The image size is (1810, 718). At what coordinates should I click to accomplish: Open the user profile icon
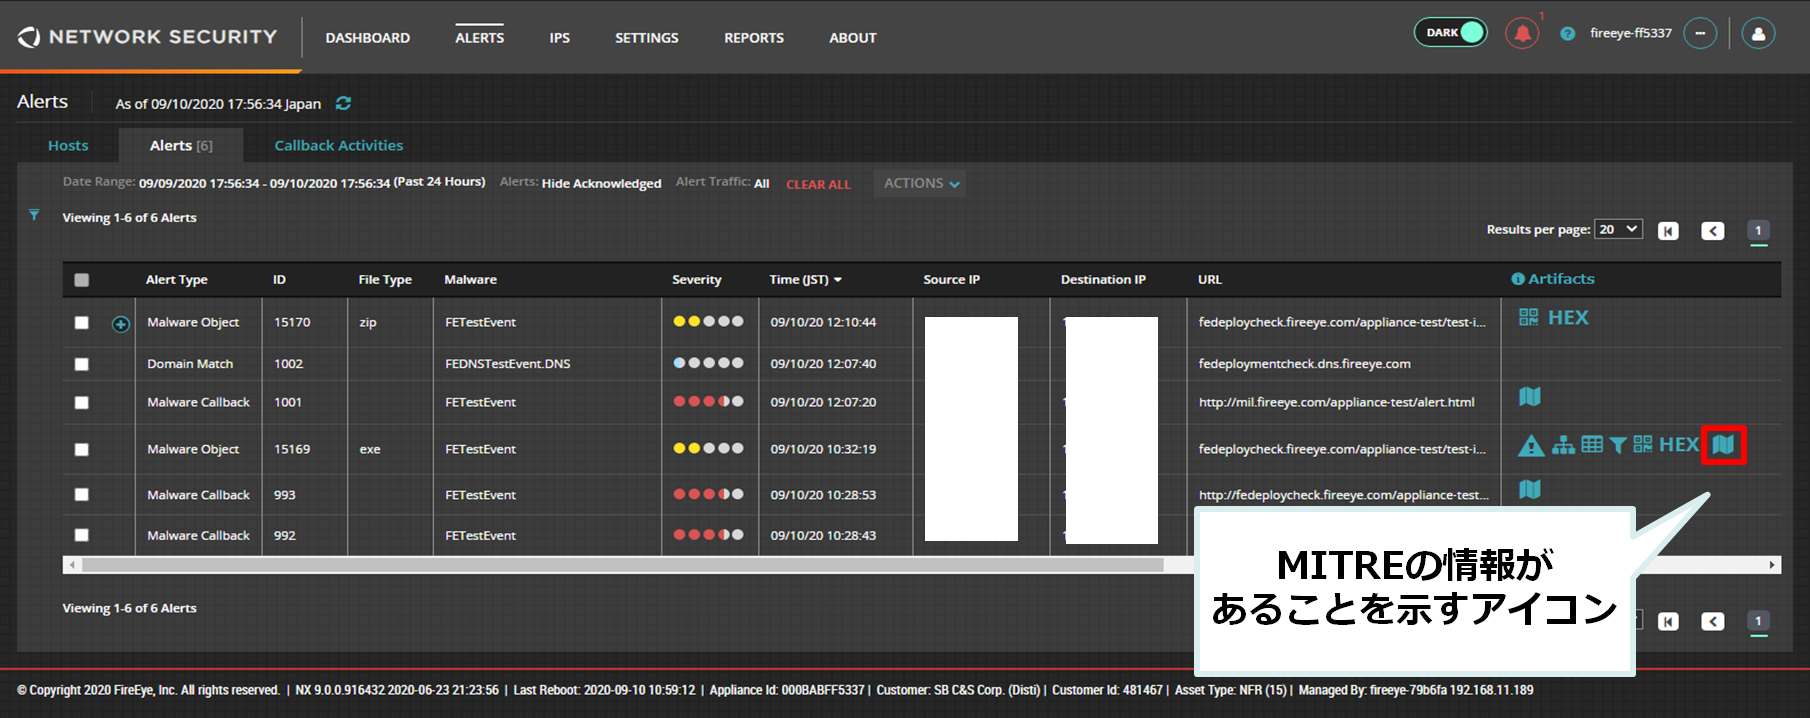[x=1758, y=33]
